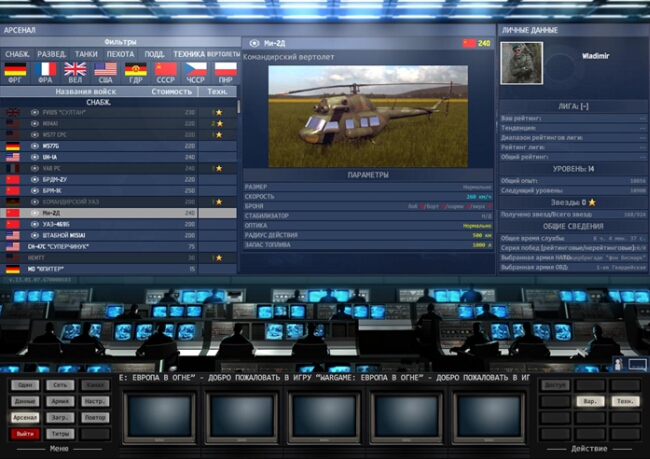Viewport: 650px width, 459px height.
Task: Click the star icon on КОМАНДИРСКИЙ УАЗ row
Action: [x=219, y=202]
